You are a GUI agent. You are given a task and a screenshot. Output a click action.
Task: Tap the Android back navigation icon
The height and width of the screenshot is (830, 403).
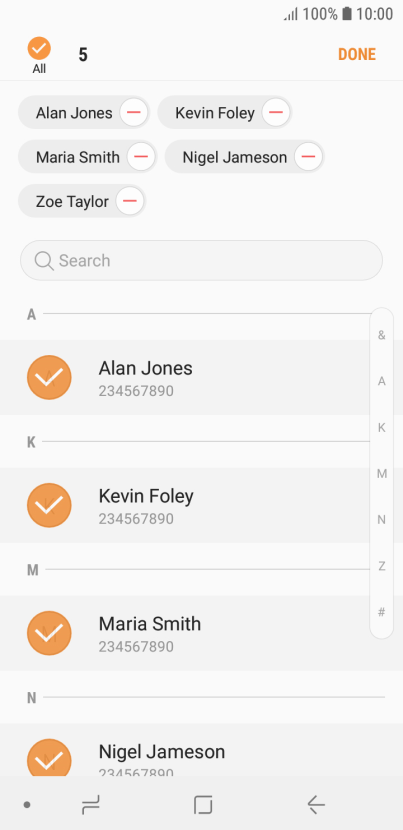316,805
